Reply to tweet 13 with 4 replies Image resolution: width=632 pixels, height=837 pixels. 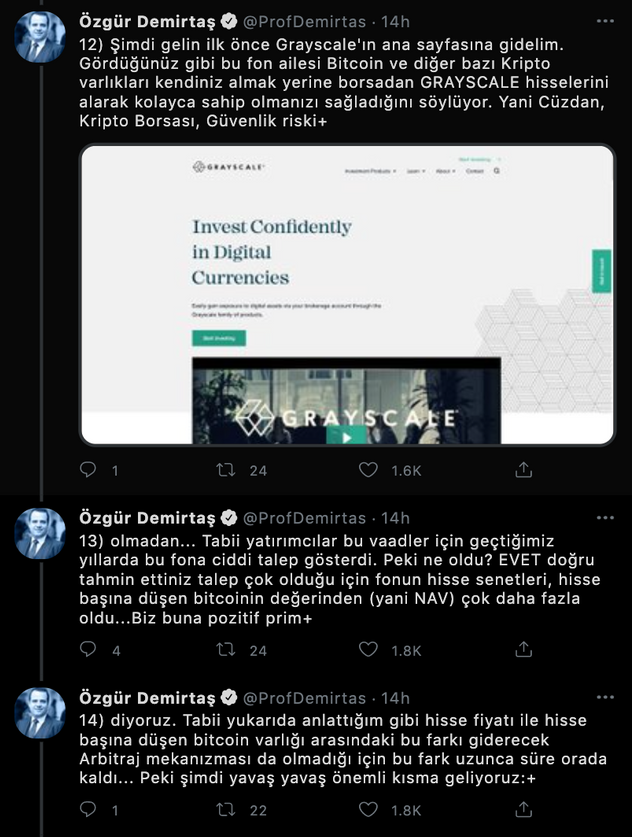tap(89, 649)
